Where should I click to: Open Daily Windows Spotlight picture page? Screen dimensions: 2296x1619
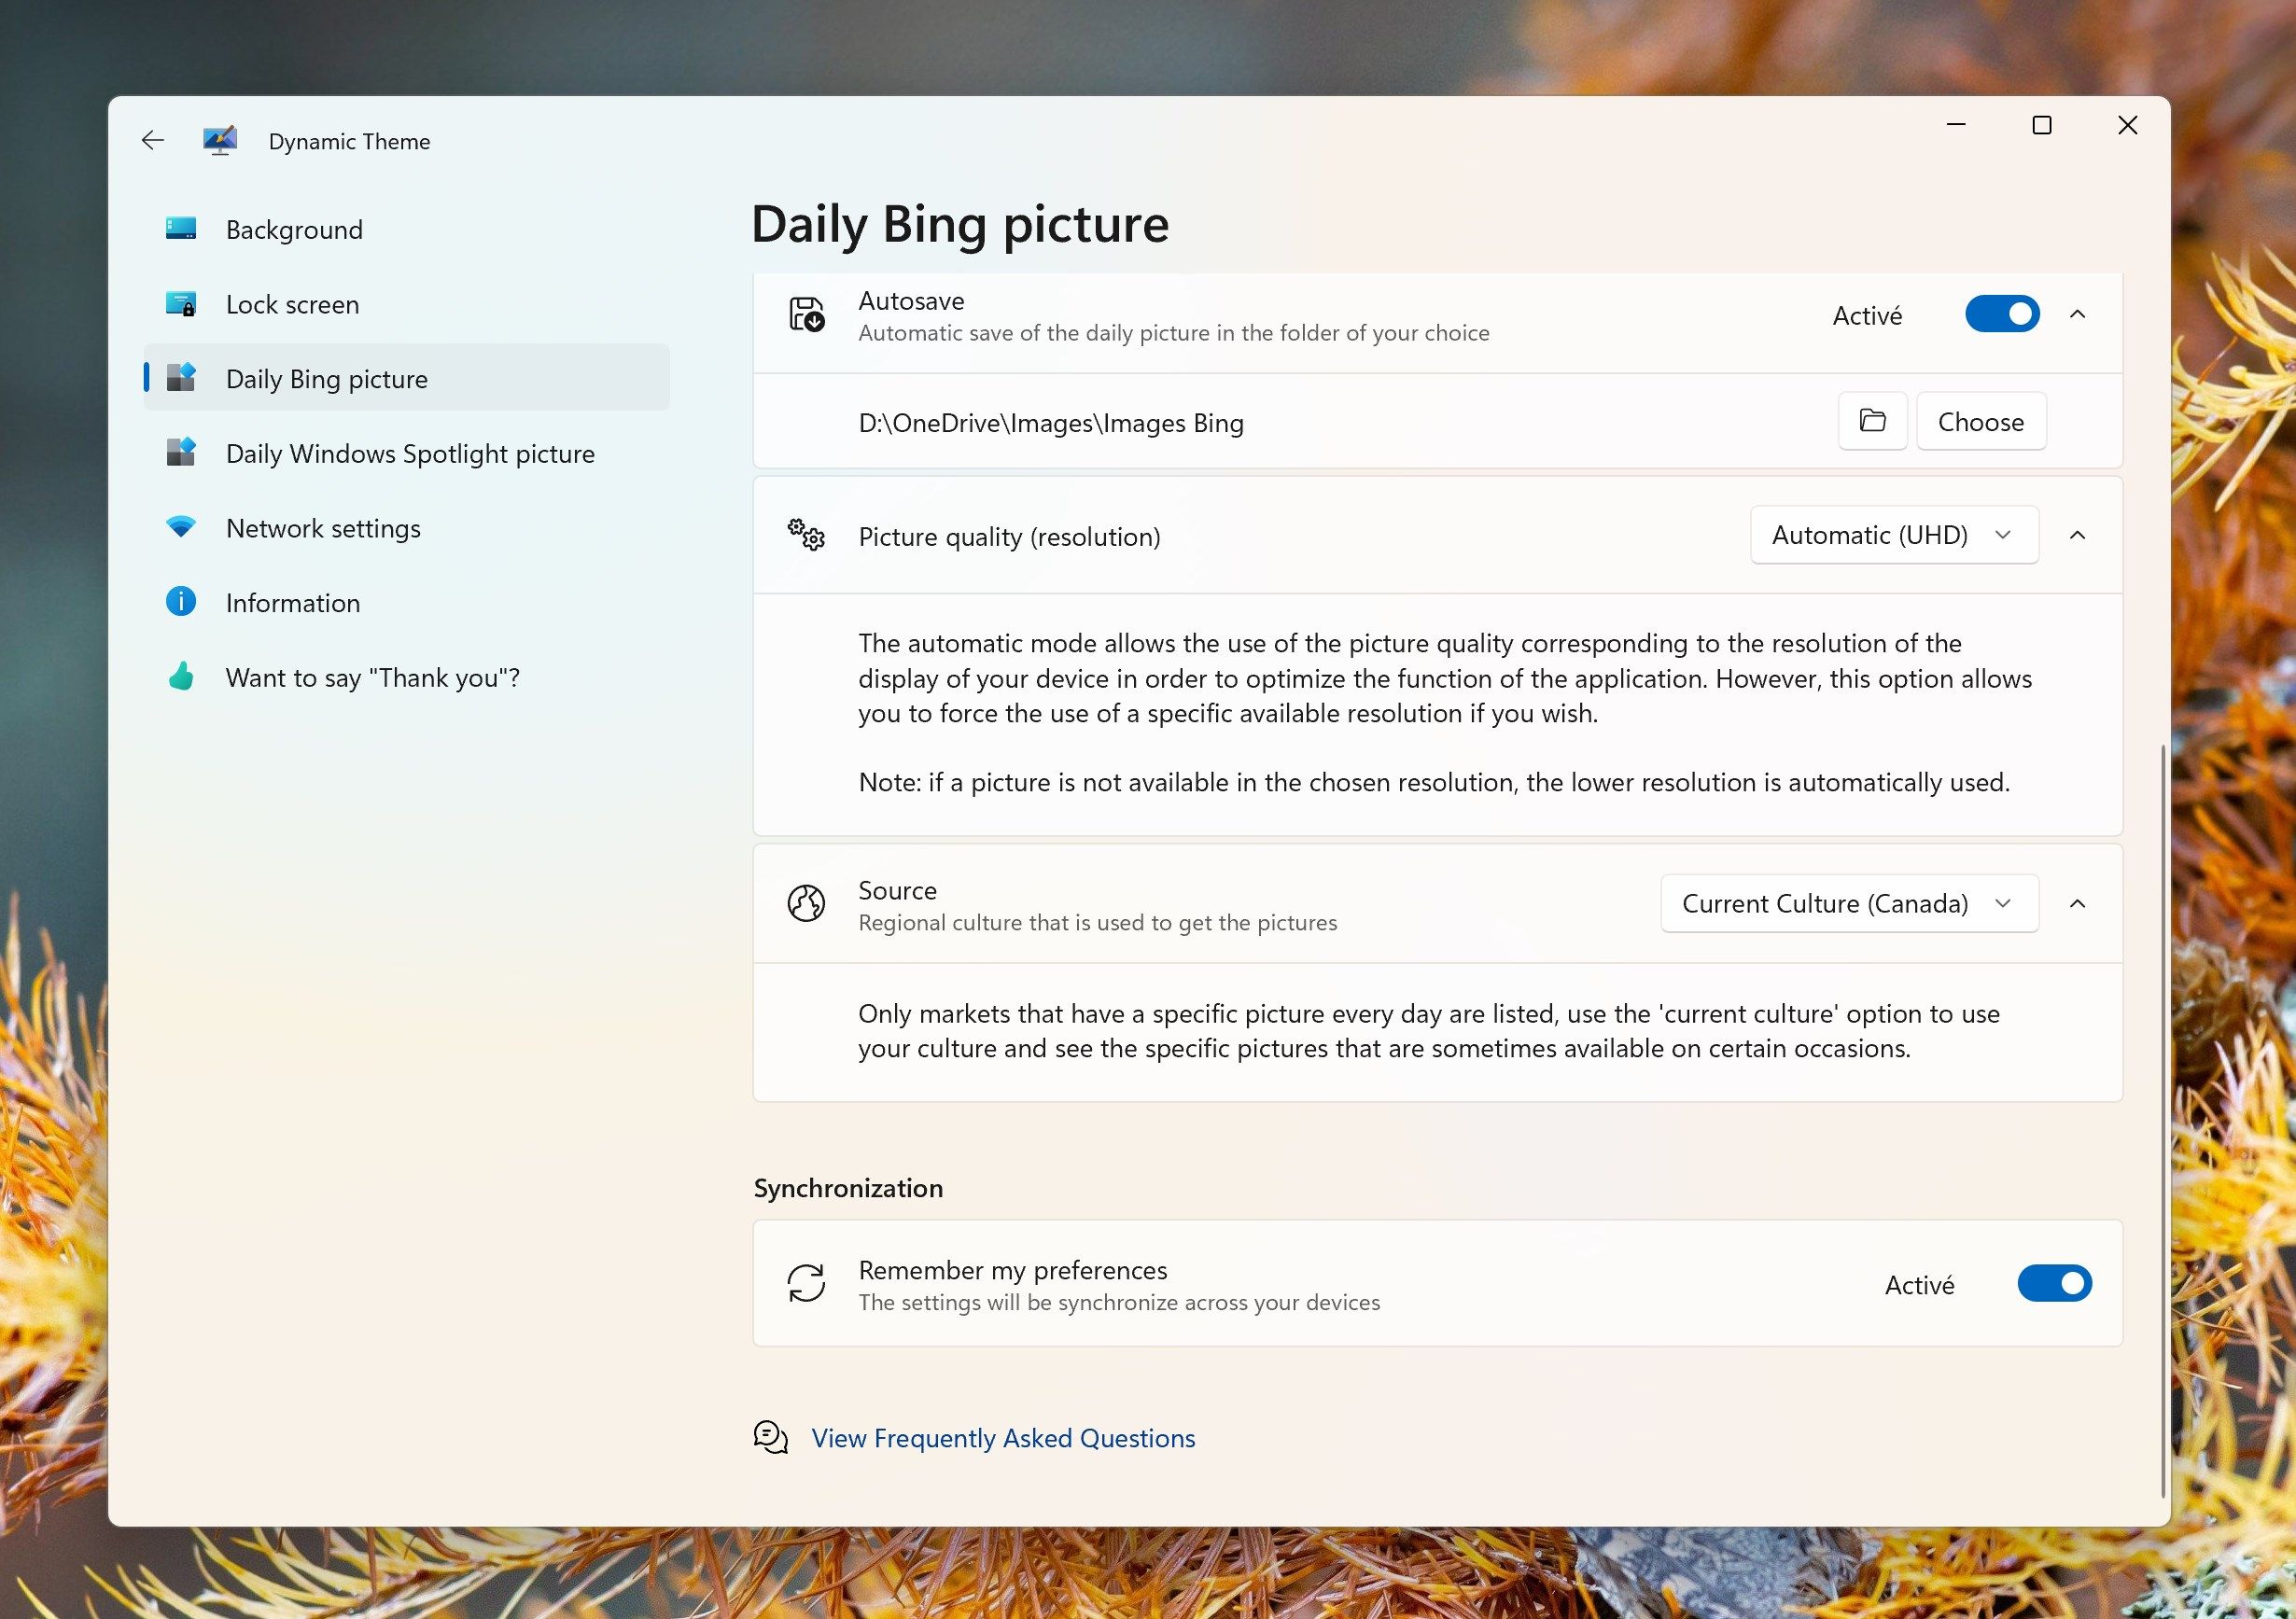tap(407, 453)
